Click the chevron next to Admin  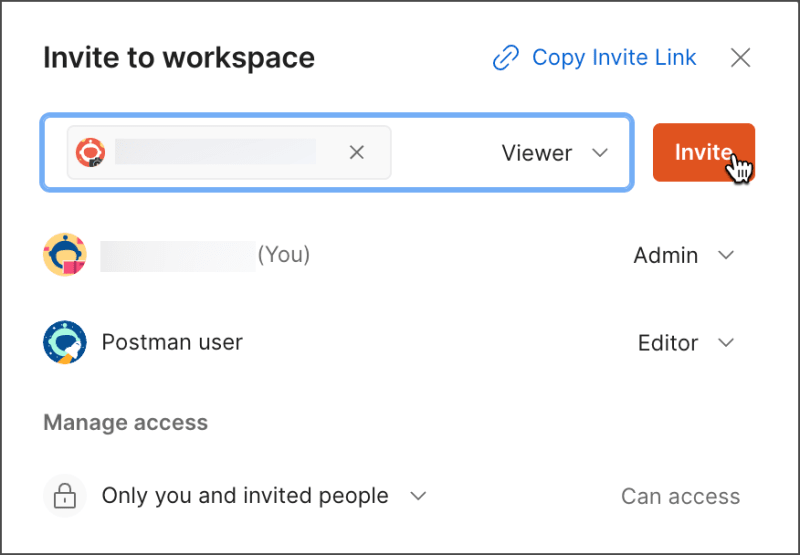pyautogui.click(x=727, y=255)
